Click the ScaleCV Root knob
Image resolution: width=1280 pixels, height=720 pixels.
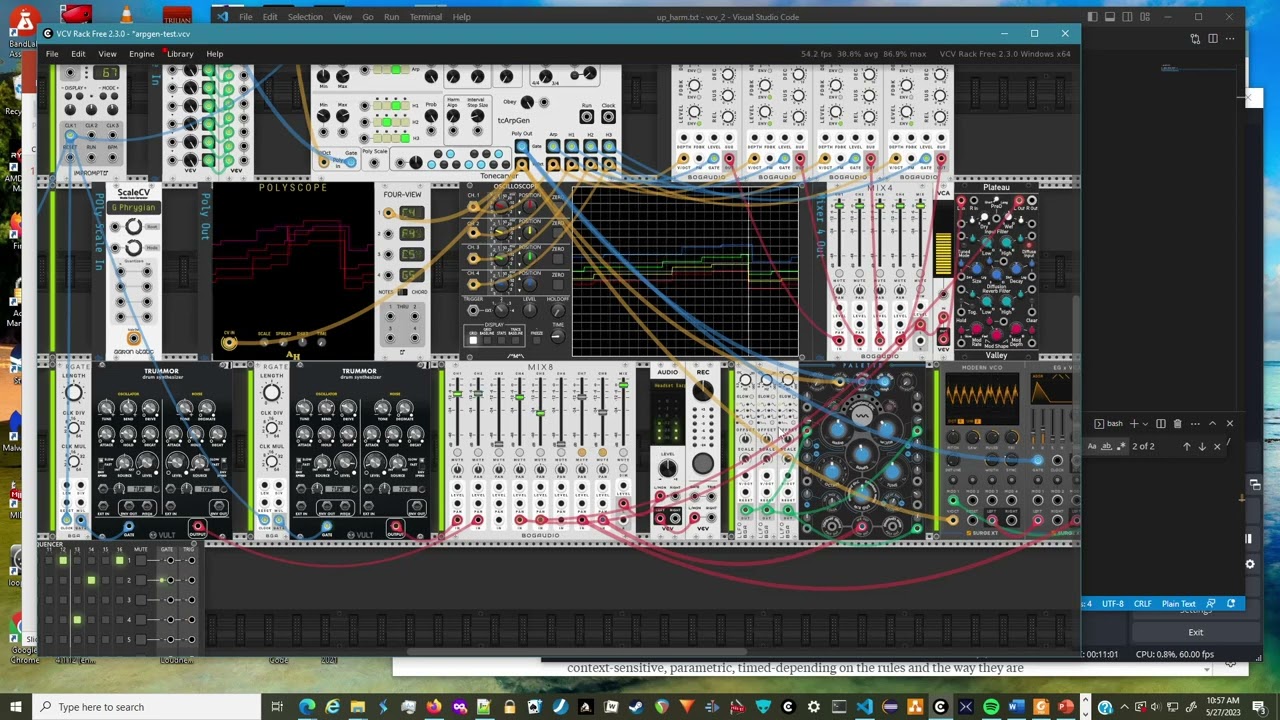pos(134,227)
